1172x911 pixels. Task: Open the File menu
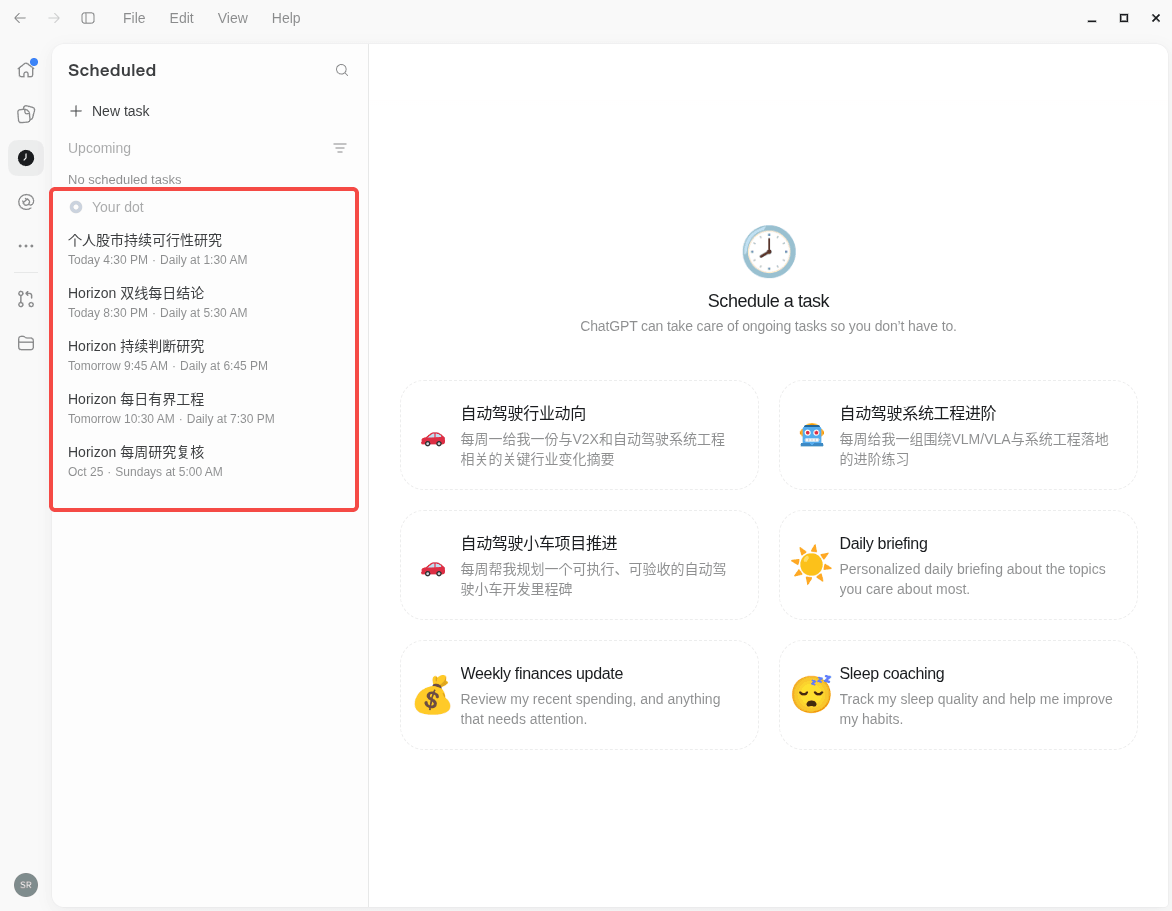tap(134, 18)
